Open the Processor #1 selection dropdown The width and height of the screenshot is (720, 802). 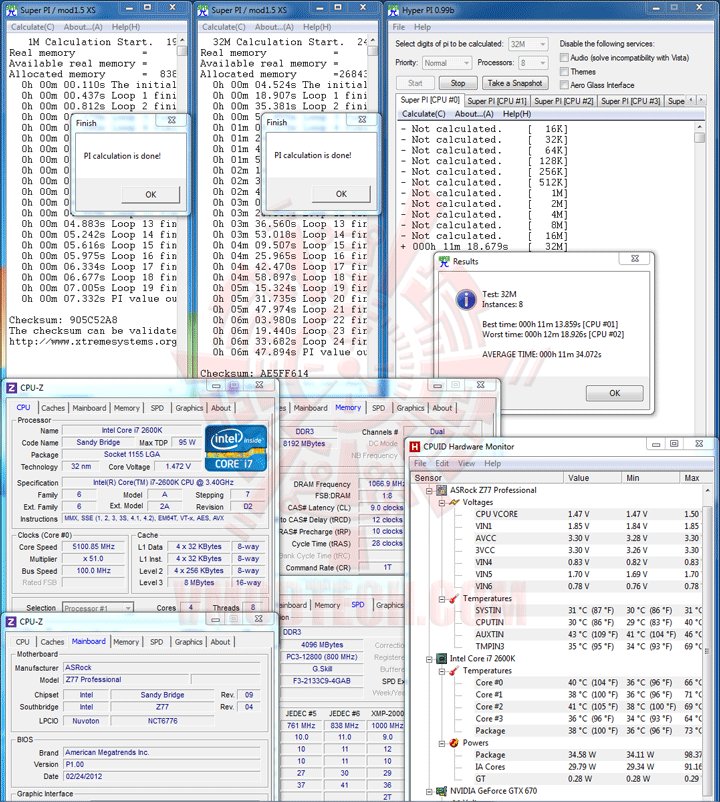pyautogui.click(x=98, y=608)
